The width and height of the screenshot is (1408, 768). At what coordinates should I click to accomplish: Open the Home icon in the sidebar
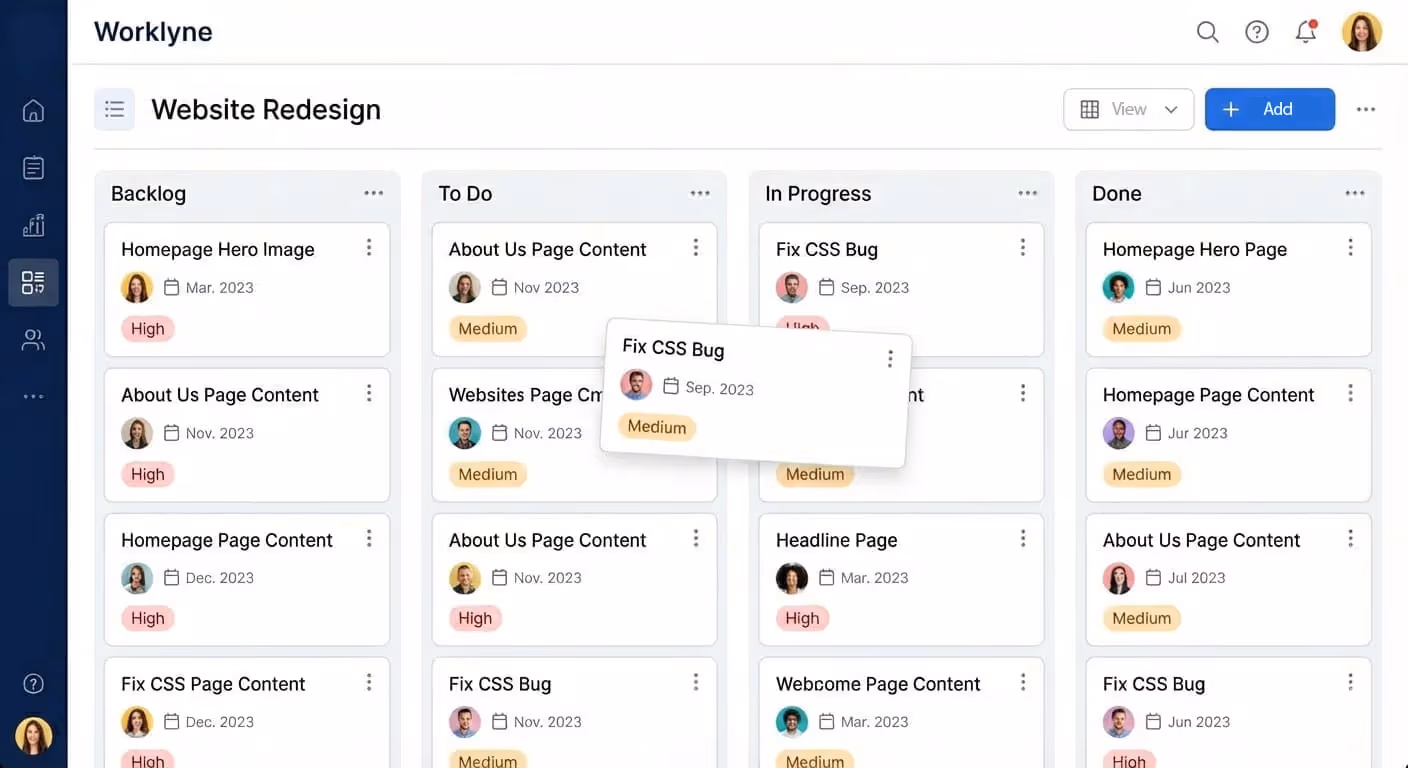pyautogui.click(x=33, y=111)
